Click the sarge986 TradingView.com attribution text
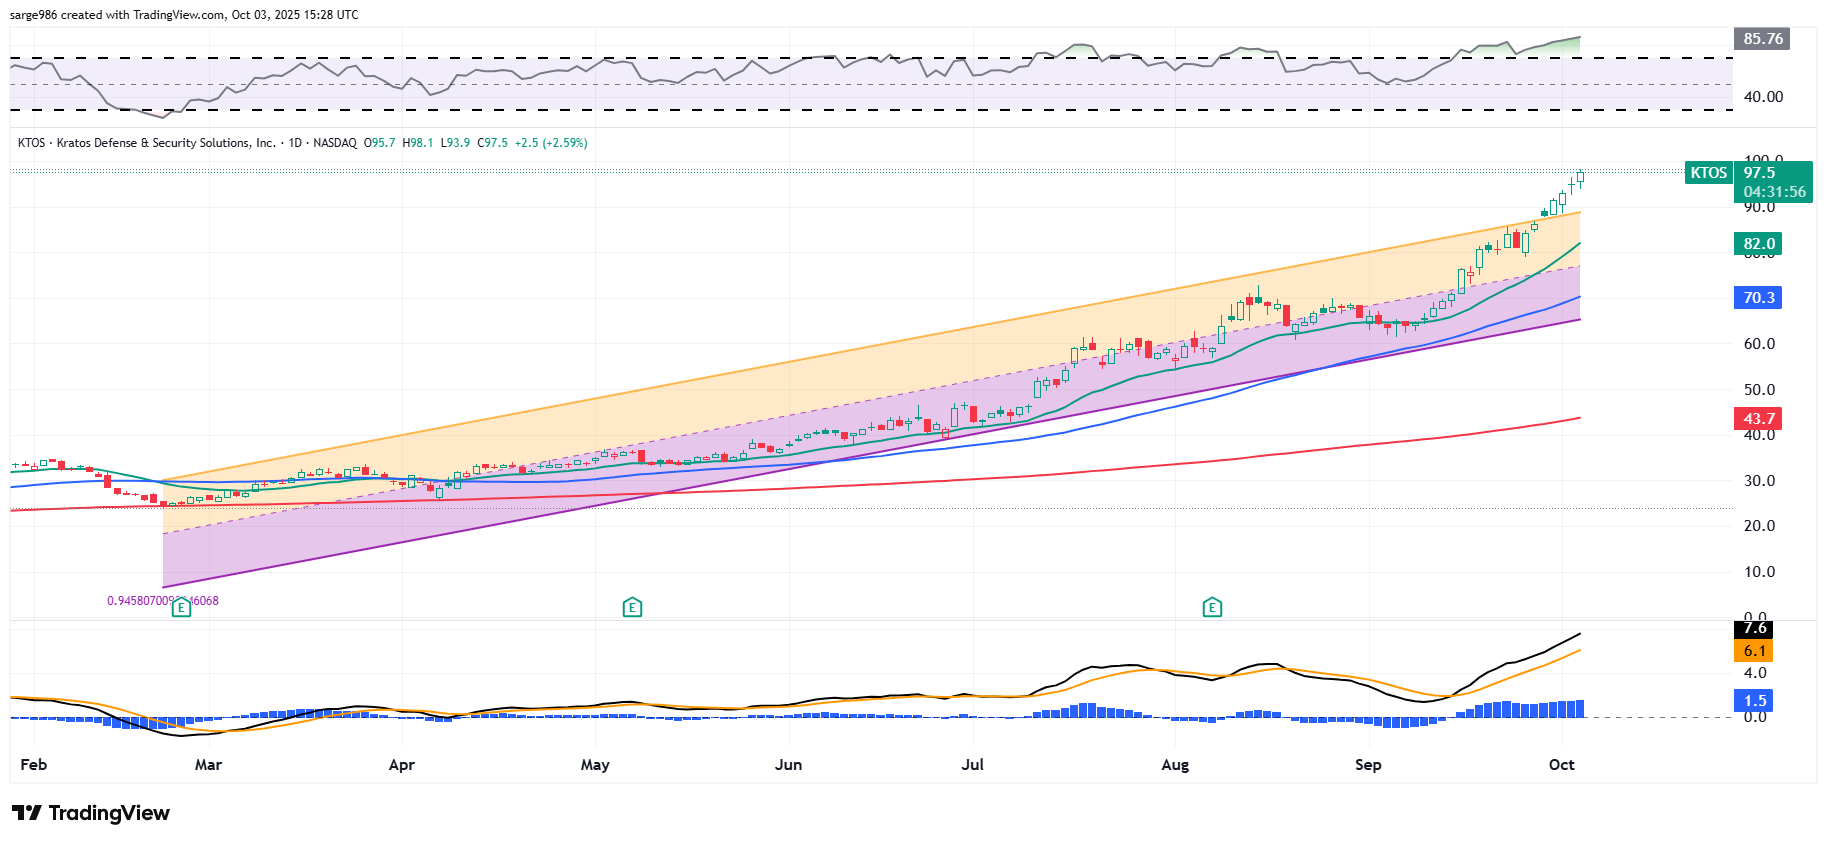This screenshot has height=843, width=1827. click(184, 15)
